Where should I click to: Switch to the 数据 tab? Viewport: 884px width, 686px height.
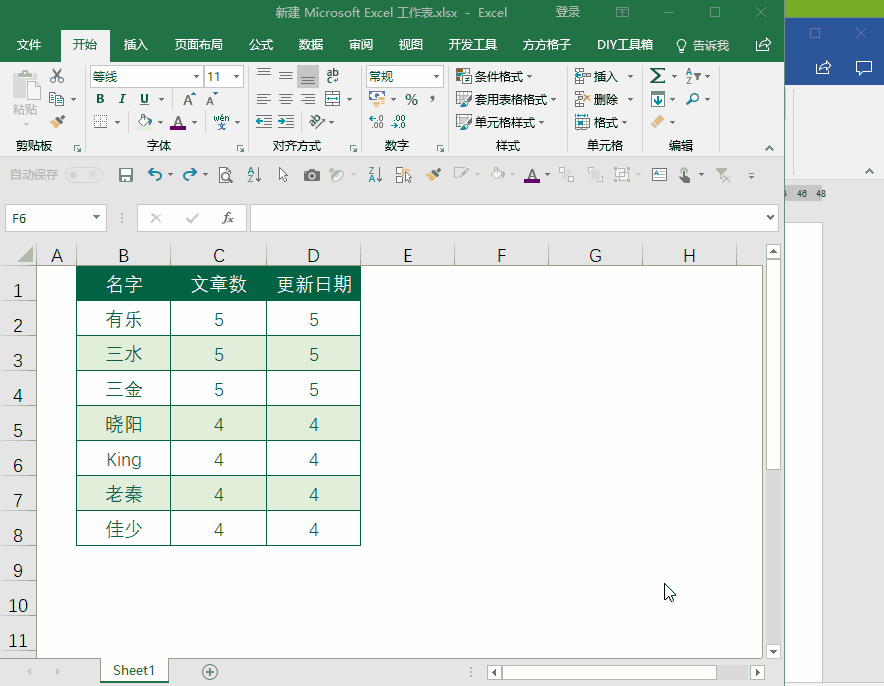(x=311, y=45)
